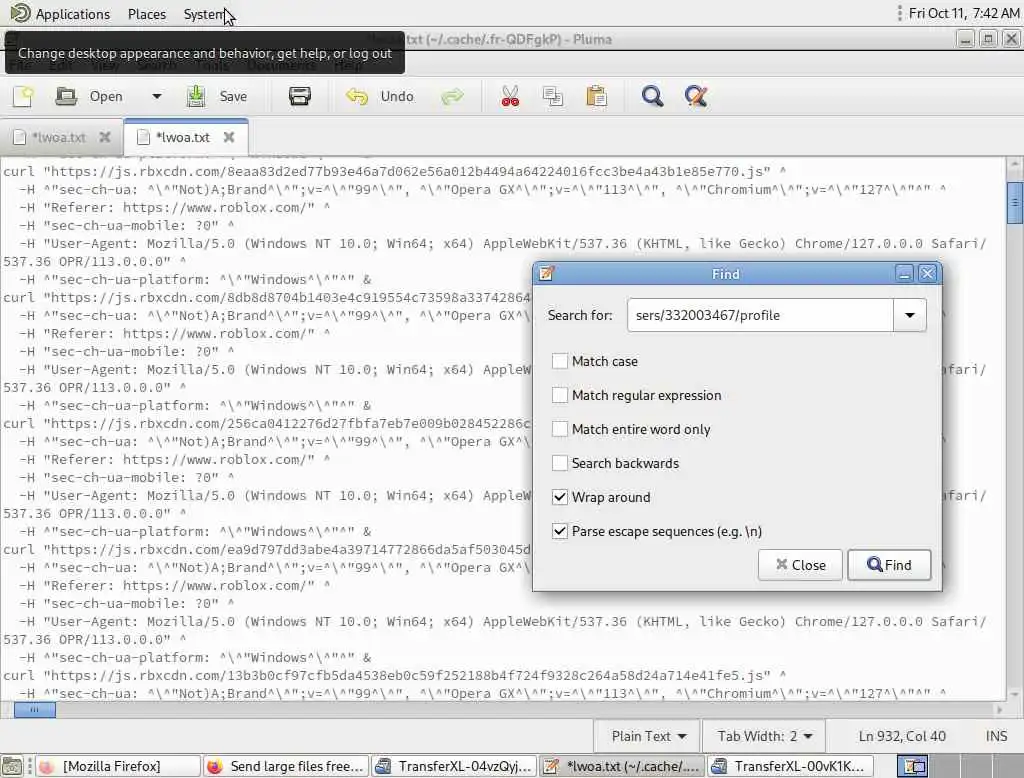Click Close in the Find dialog
This screenshot has height=778, width=1024.
[x=800, y=565]
